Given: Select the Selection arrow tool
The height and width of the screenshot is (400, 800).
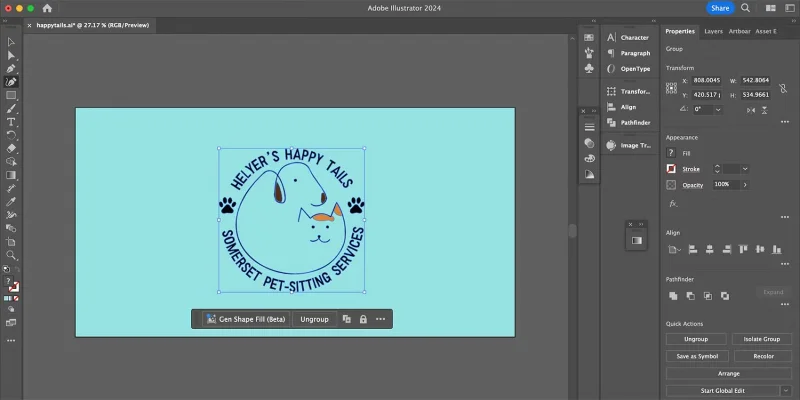Looking at the screenshot, I should point(11,42).
